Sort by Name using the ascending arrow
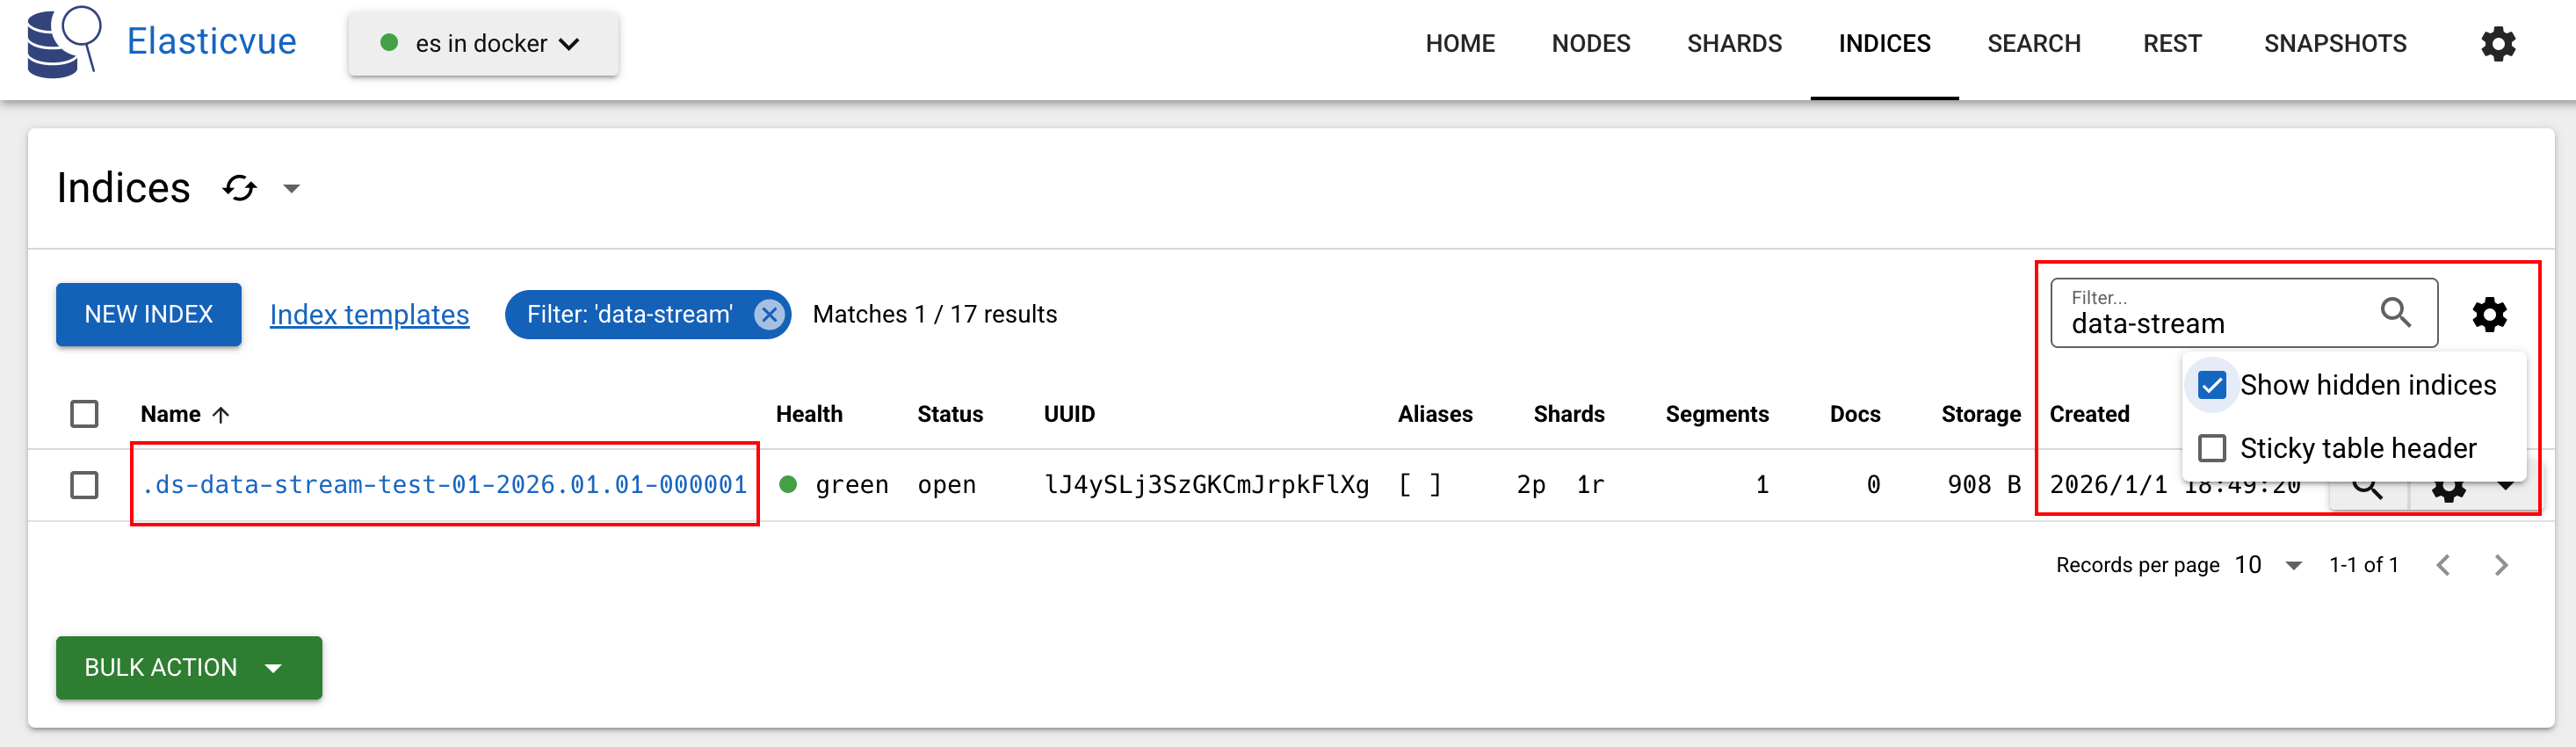This screenshot has height=747, width=2576. [221, 414]
